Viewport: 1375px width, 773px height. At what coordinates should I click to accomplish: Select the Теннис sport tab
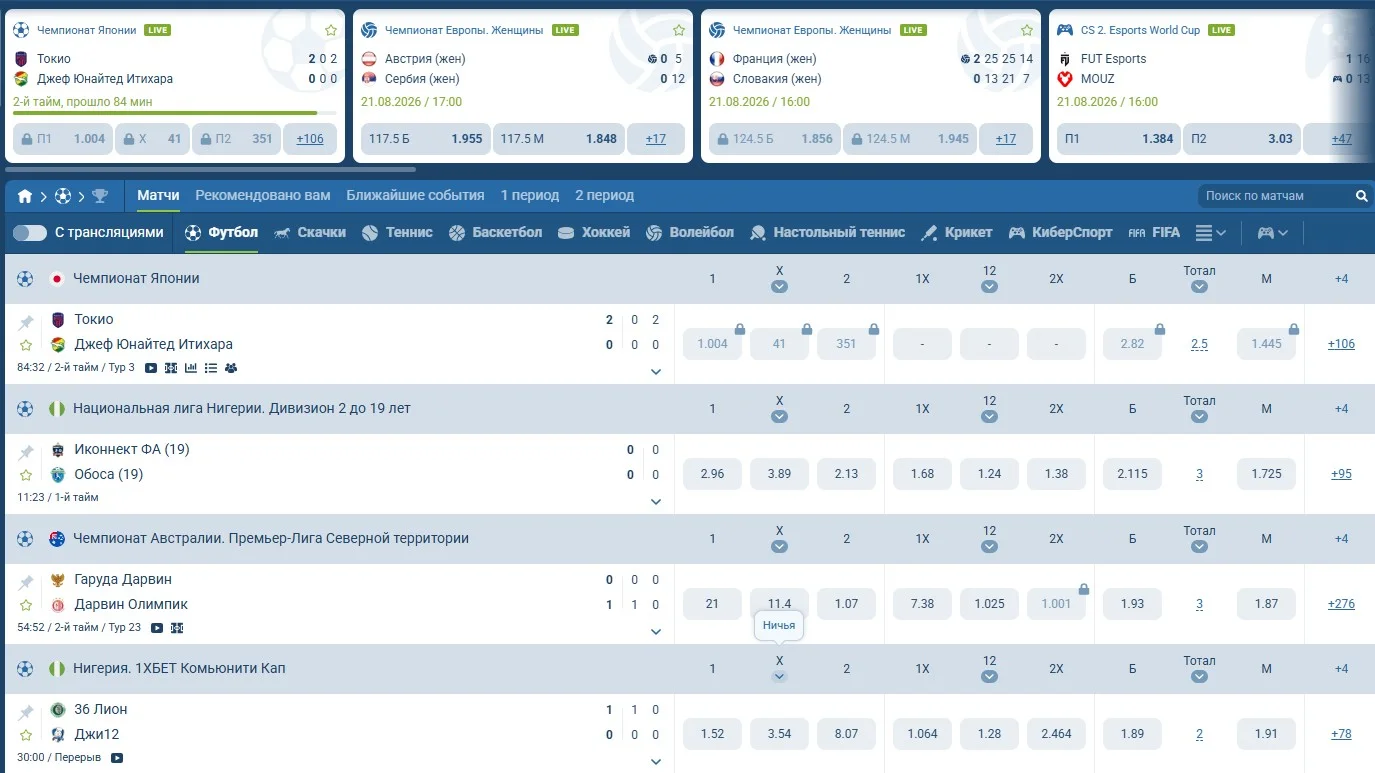tap(397, 233)
